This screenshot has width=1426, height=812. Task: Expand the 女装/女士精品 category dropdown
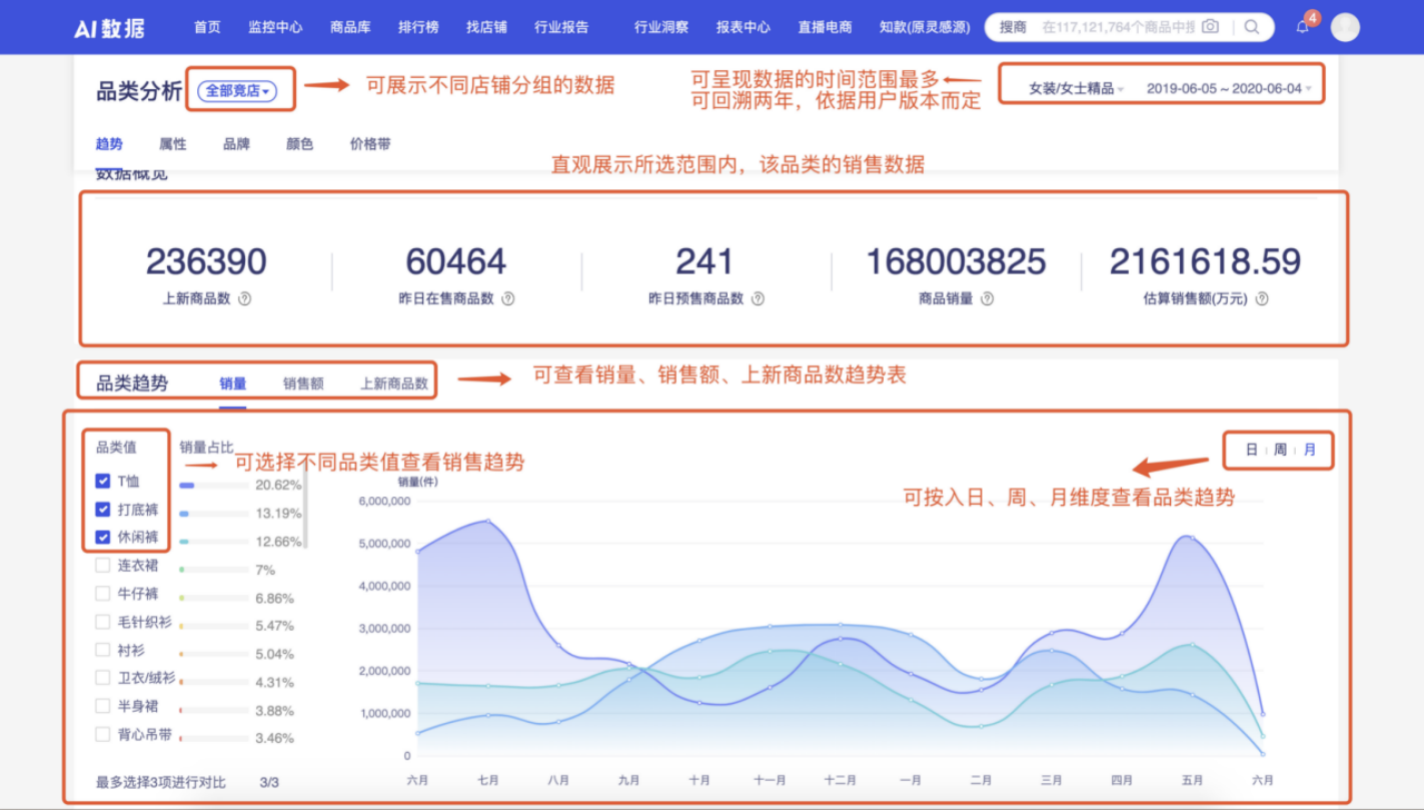(x=1076, y=88)
